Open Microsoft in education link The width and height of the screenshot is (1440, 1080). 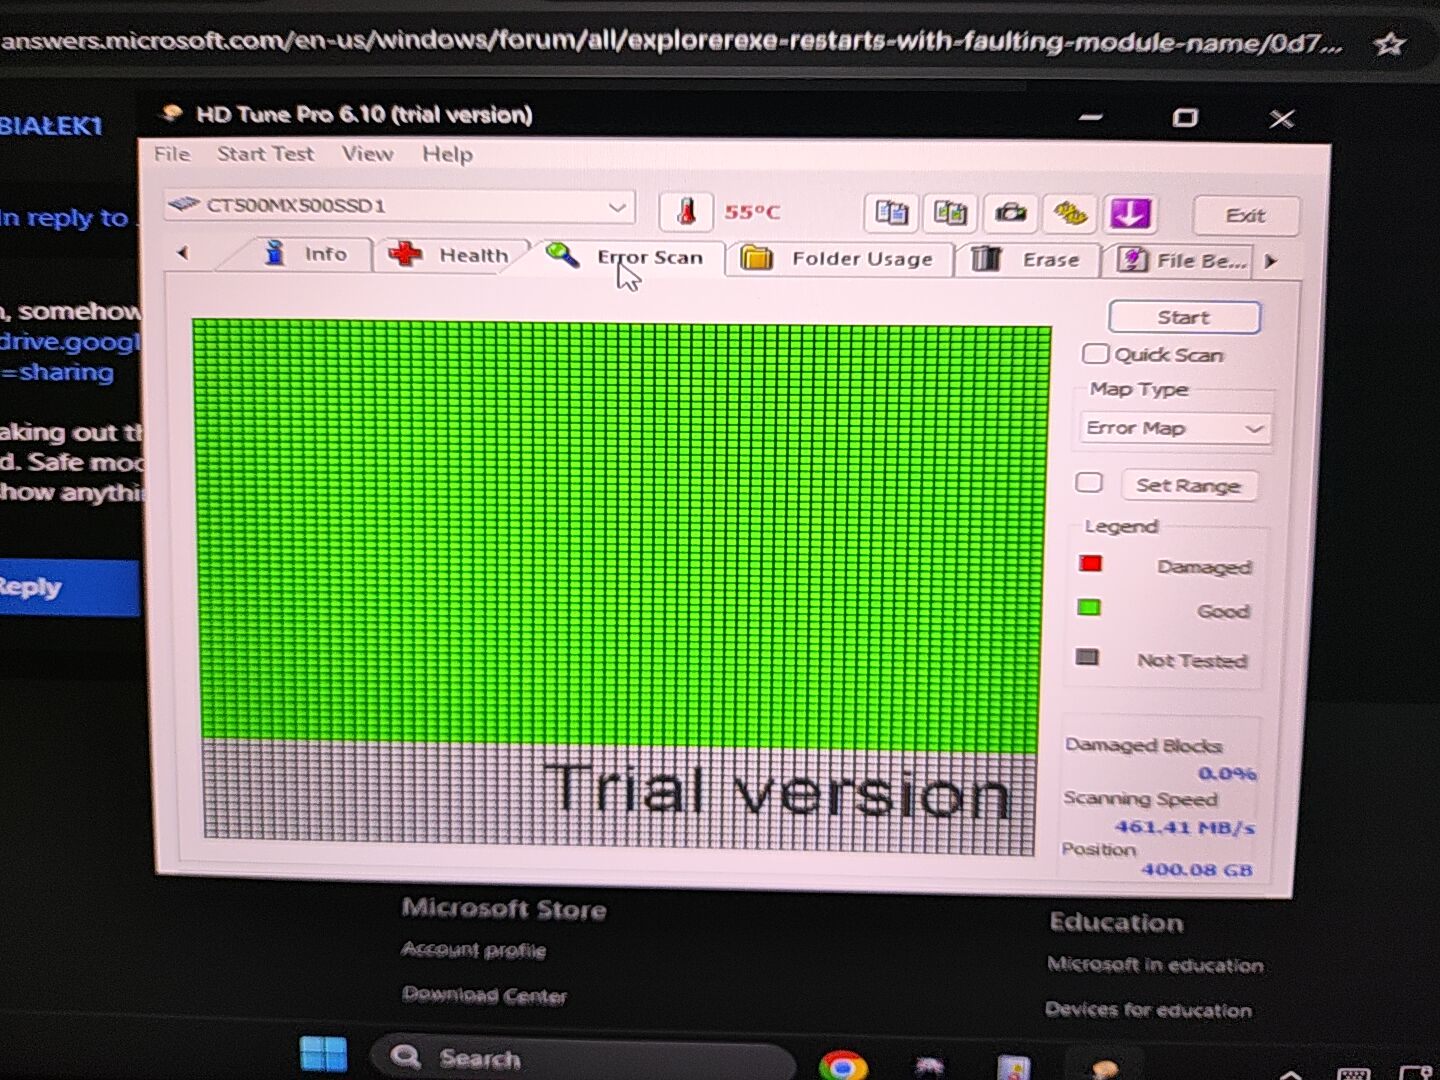coord(1155,965)
